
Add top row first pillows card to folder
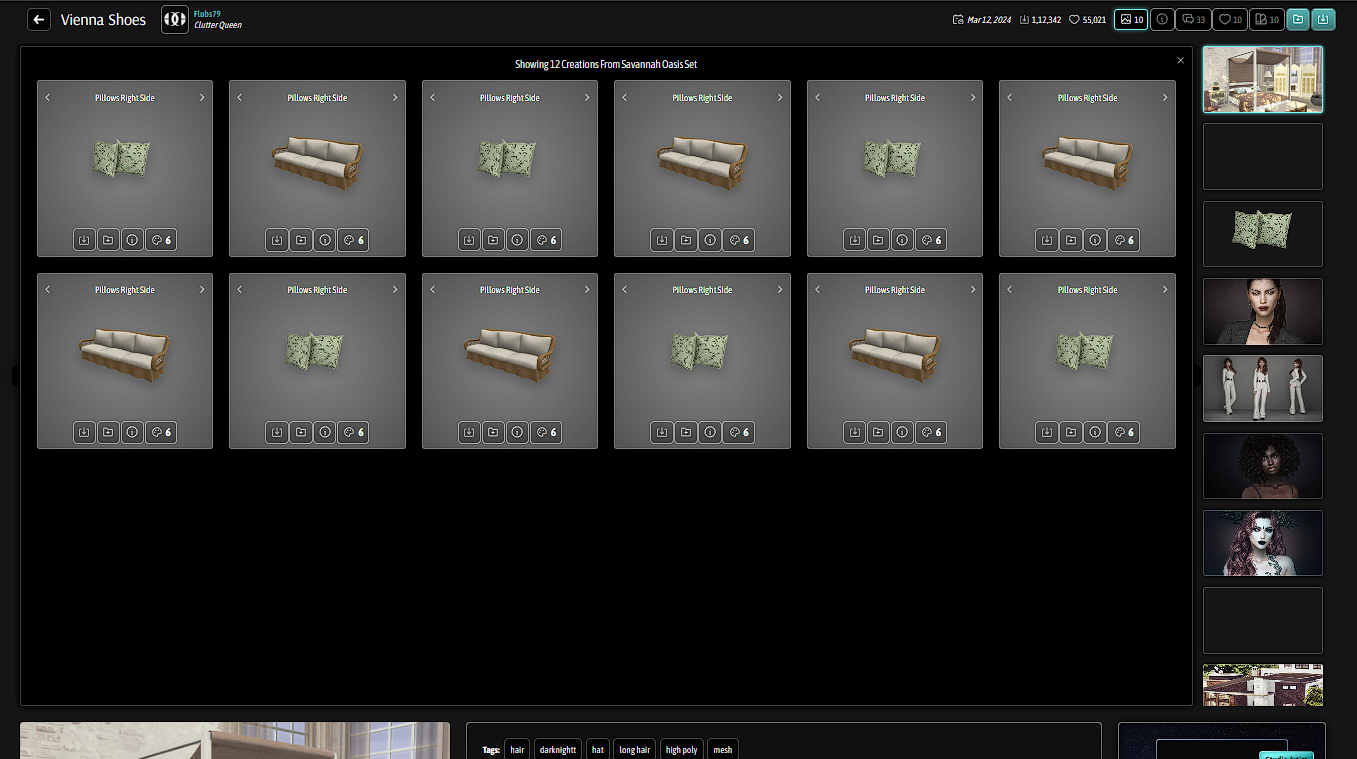click(108, 240)
